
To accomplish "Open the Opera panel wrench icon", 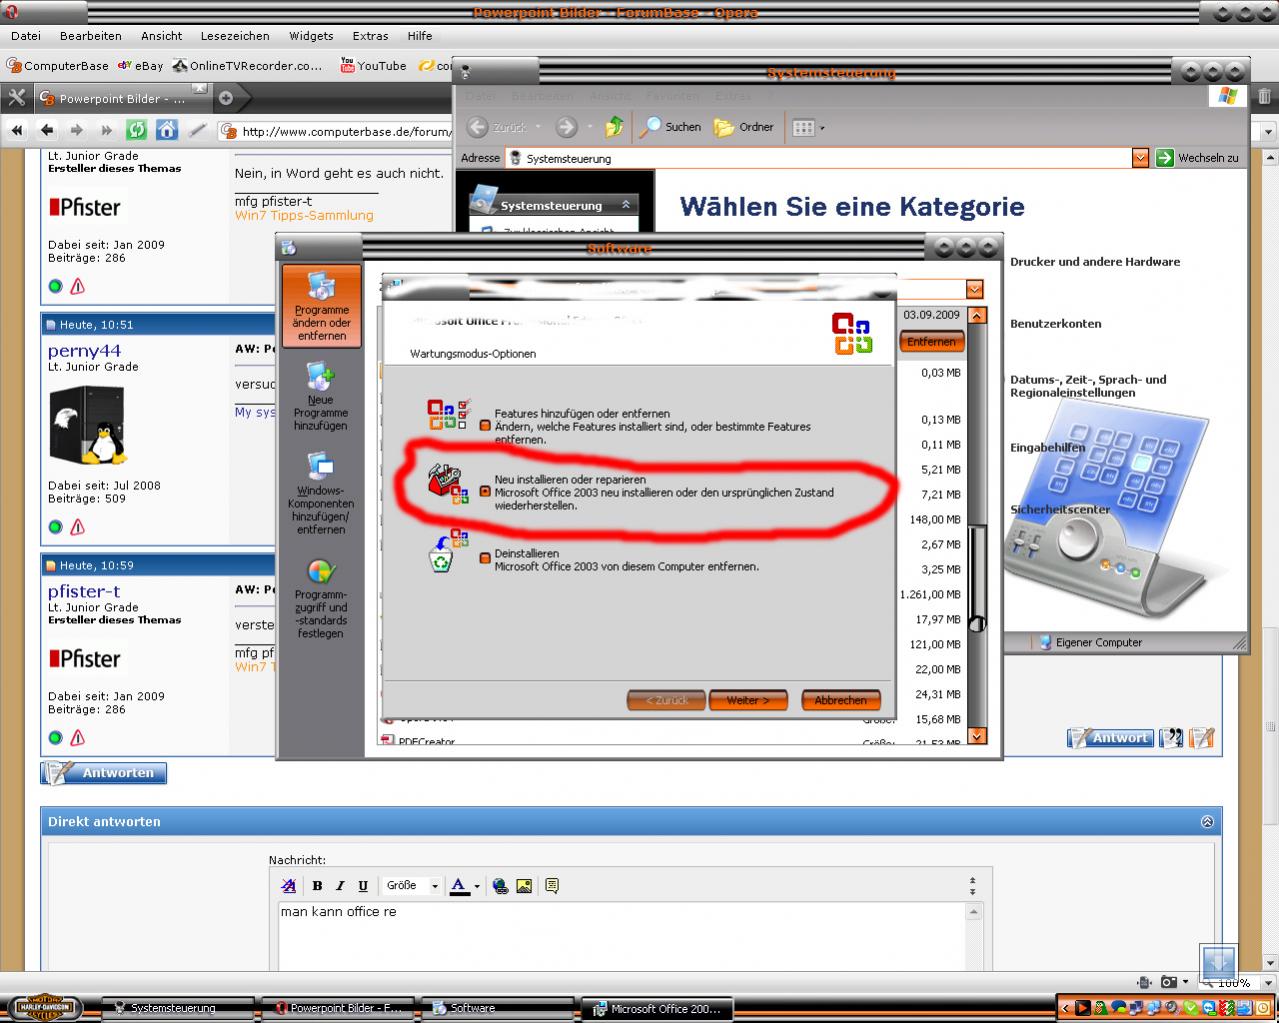I will (x=16, y=98).
